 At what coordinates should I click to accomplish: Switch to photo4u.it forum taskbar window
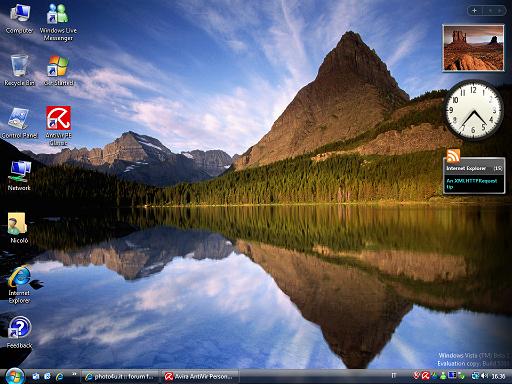[120, 376]
